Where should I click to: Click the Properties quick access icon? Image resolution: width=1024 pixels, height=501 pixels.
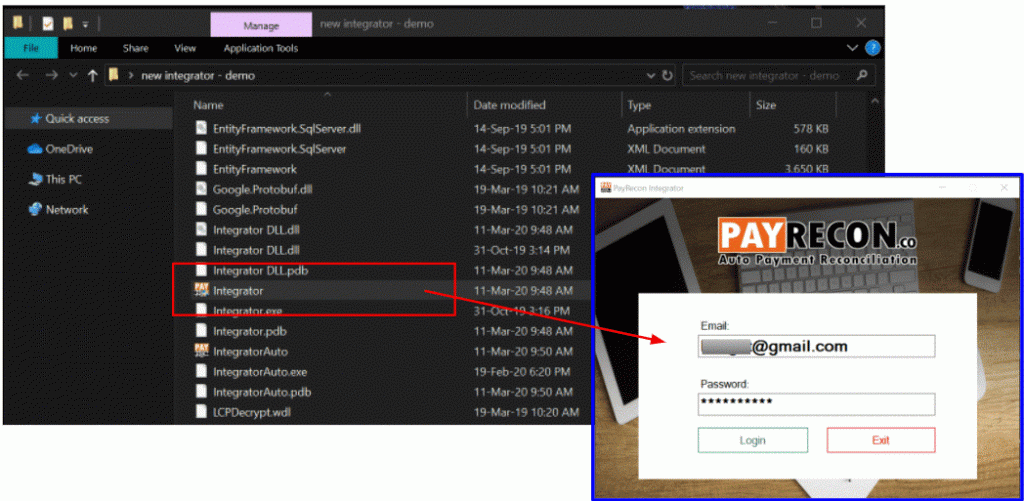48,24
